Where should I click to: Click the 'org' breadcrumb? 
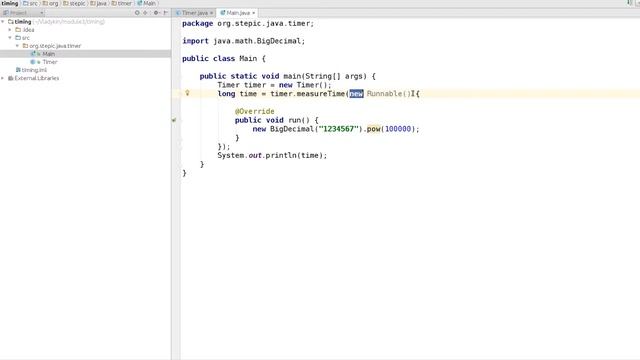click(51, 3)
